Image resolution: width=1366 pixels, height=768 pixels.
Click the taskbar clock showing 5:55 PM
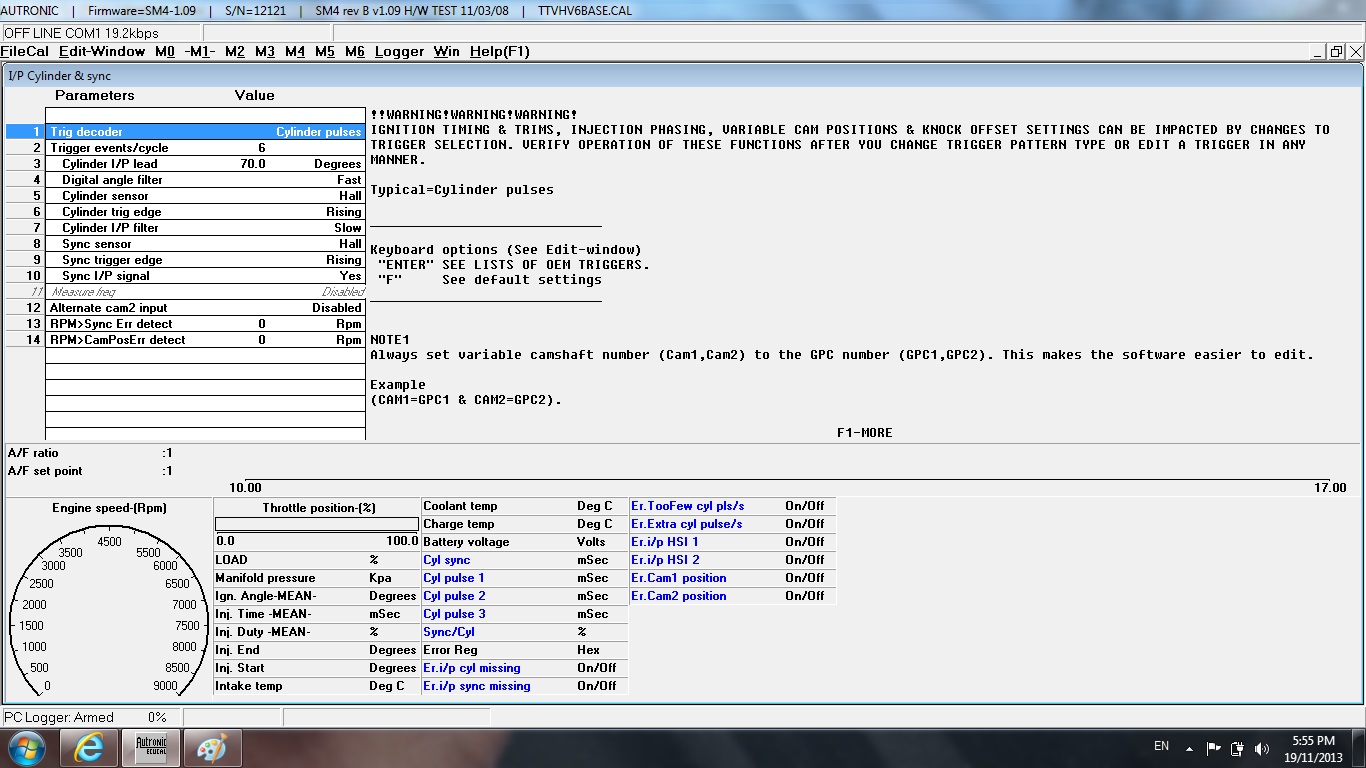coord(1314,748)
